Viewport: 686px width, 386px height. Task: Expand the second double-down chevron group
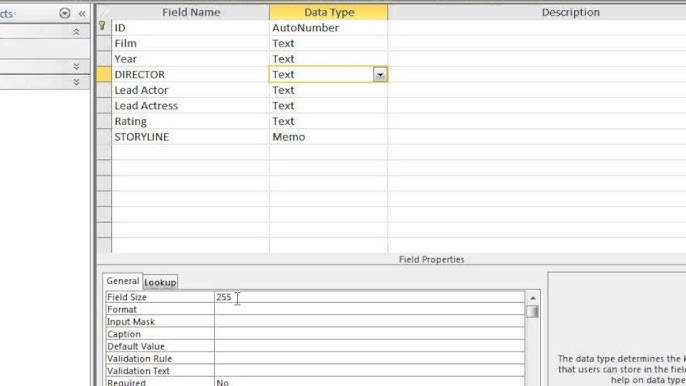[x=76, y=82]
